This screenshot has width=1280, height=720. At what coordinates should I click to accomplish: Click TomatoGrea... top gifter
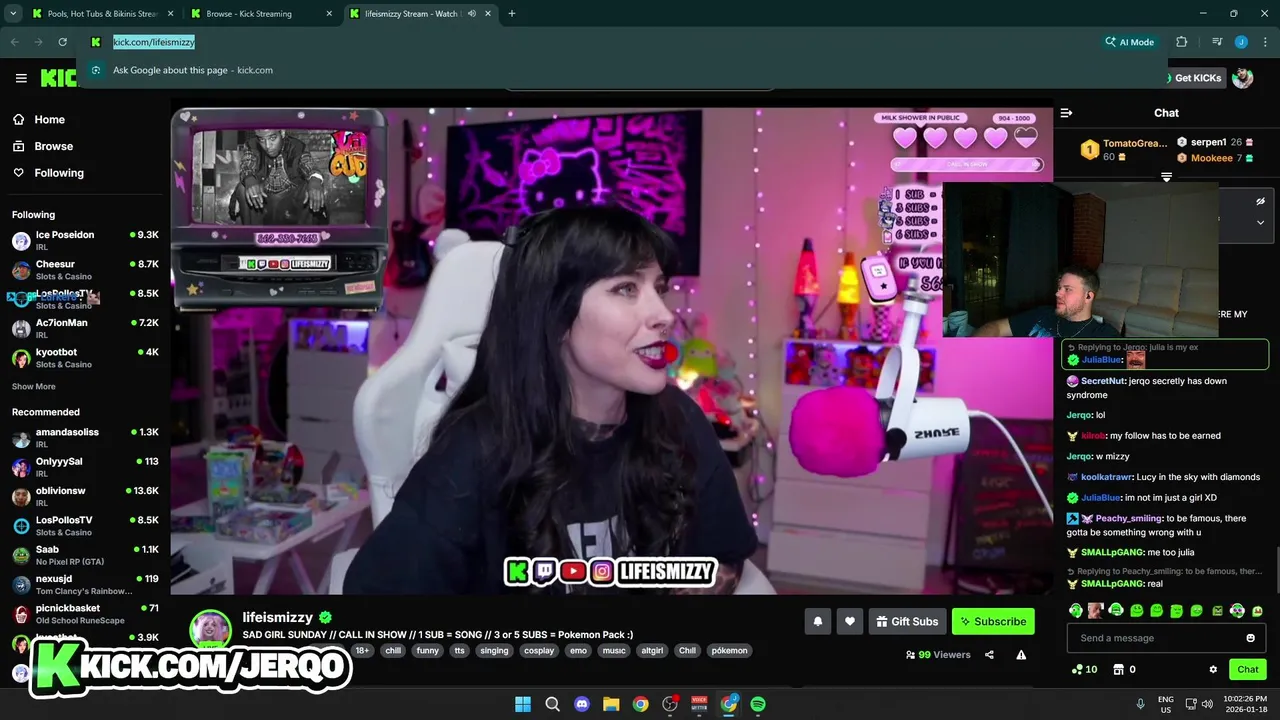pos(1135,143)
